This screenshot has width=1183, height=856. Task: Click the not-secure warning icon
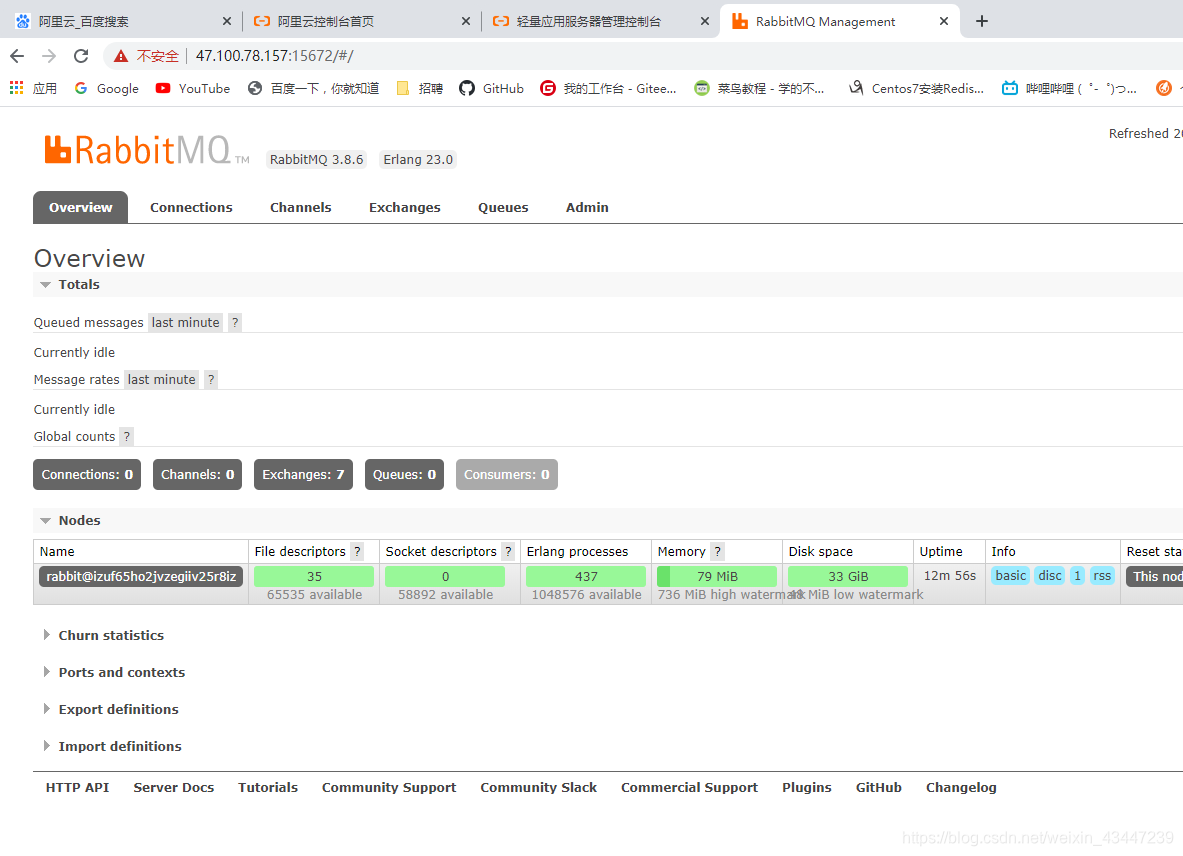click(121, 56)
